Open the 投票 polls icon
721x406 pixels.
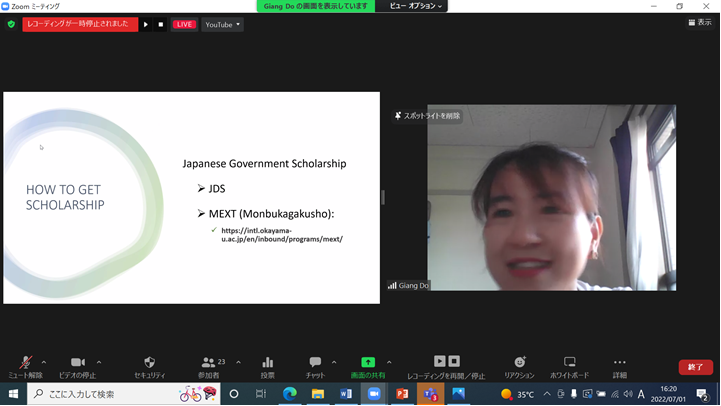pos(268,367)
